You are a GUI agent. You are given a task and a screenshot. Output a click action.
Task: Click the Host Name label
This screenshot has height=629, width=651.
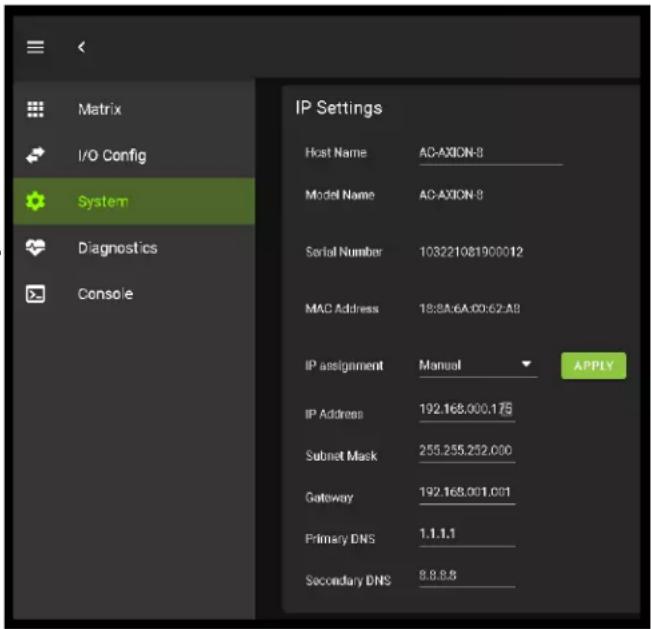(336, 152)
